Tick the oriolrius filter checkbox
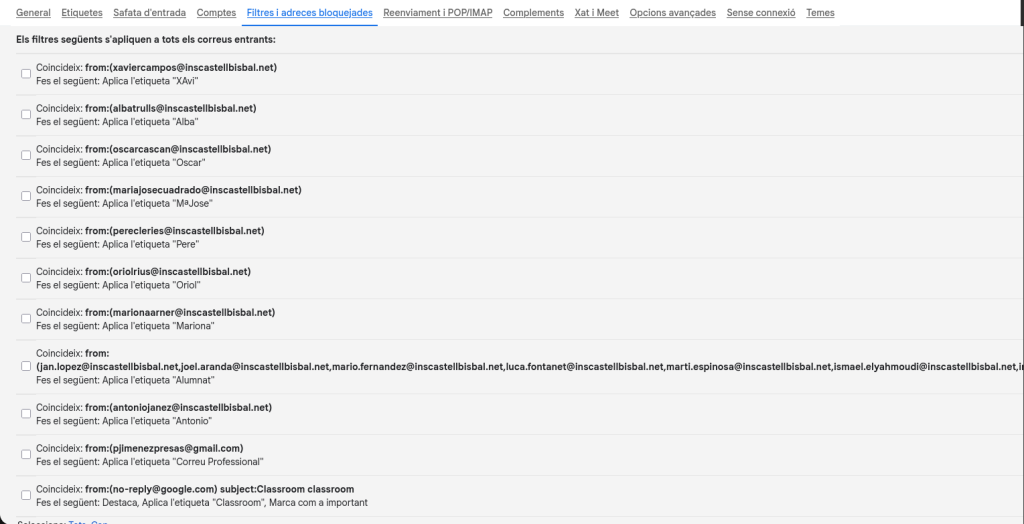The image size is (1024, 524). pos(26,278)
